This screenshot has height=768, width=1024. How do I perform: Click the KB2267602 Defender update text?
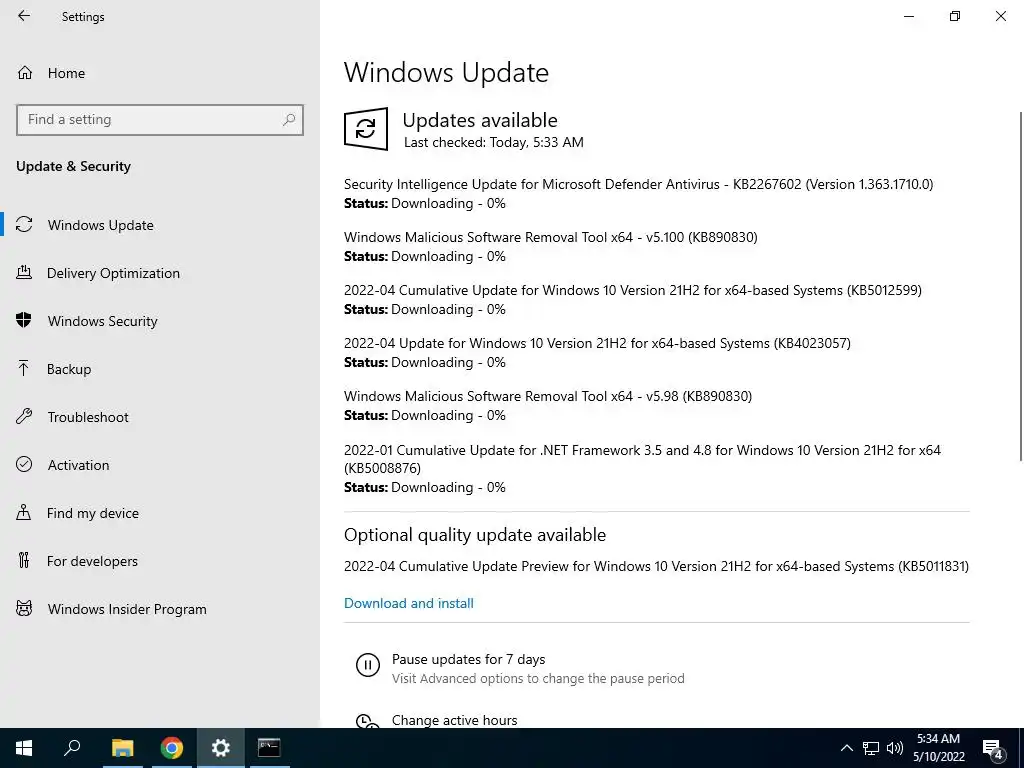point(638,184)
